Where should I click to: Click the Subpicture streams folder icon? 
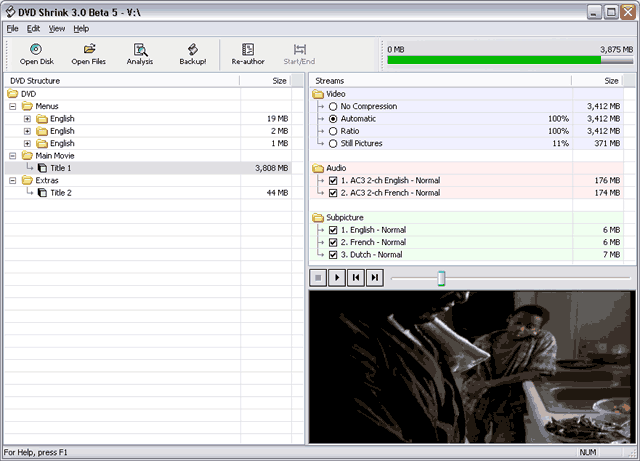coord(318,217)
